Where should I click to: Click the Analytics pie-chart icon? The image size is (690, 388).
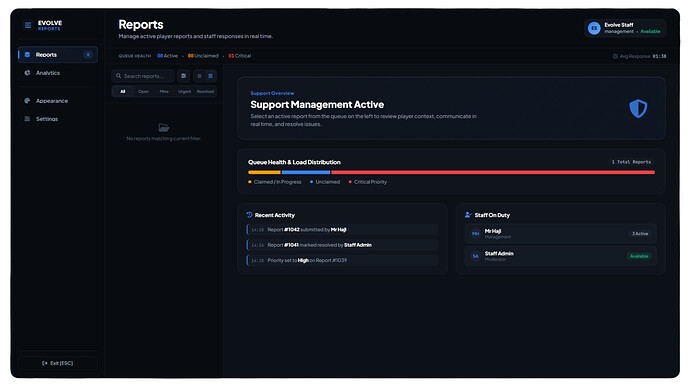(x=27, y=73)
